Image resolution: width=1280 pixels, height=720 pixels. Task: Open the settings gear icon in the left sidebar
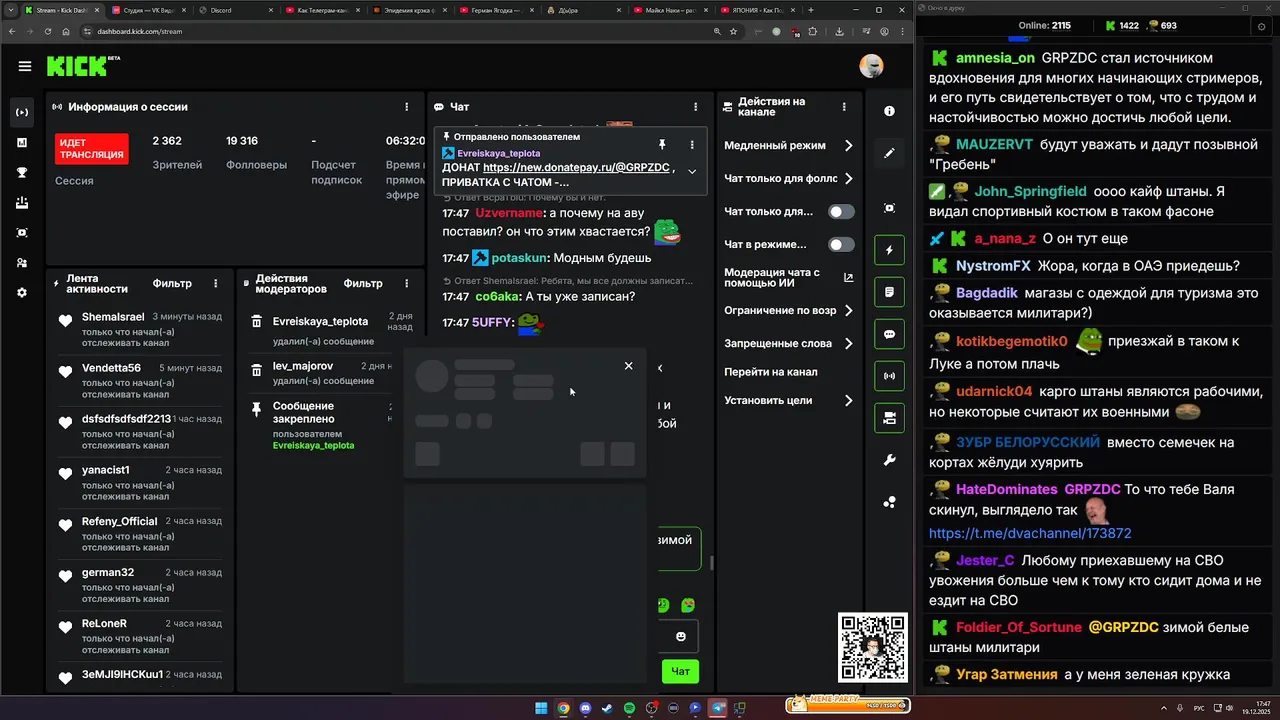click(22, 293)
